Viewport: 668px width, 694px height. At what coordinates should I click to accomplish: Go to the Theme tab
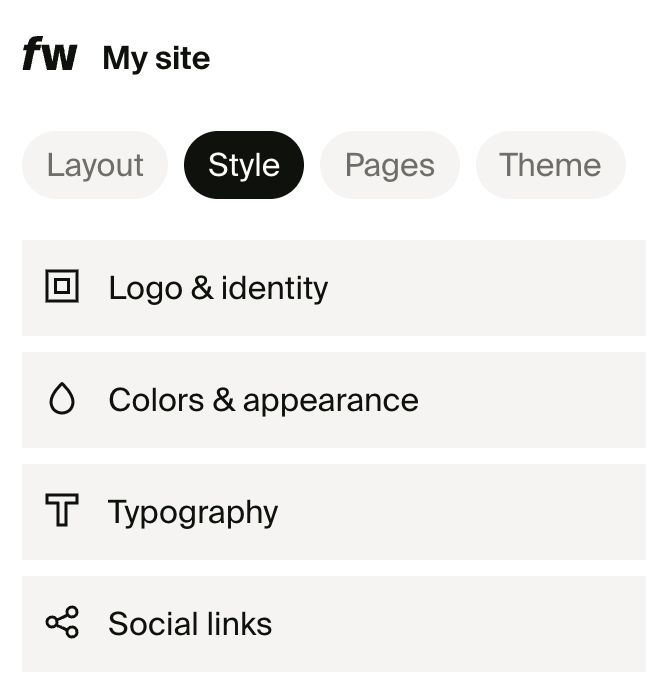[551, 165]
